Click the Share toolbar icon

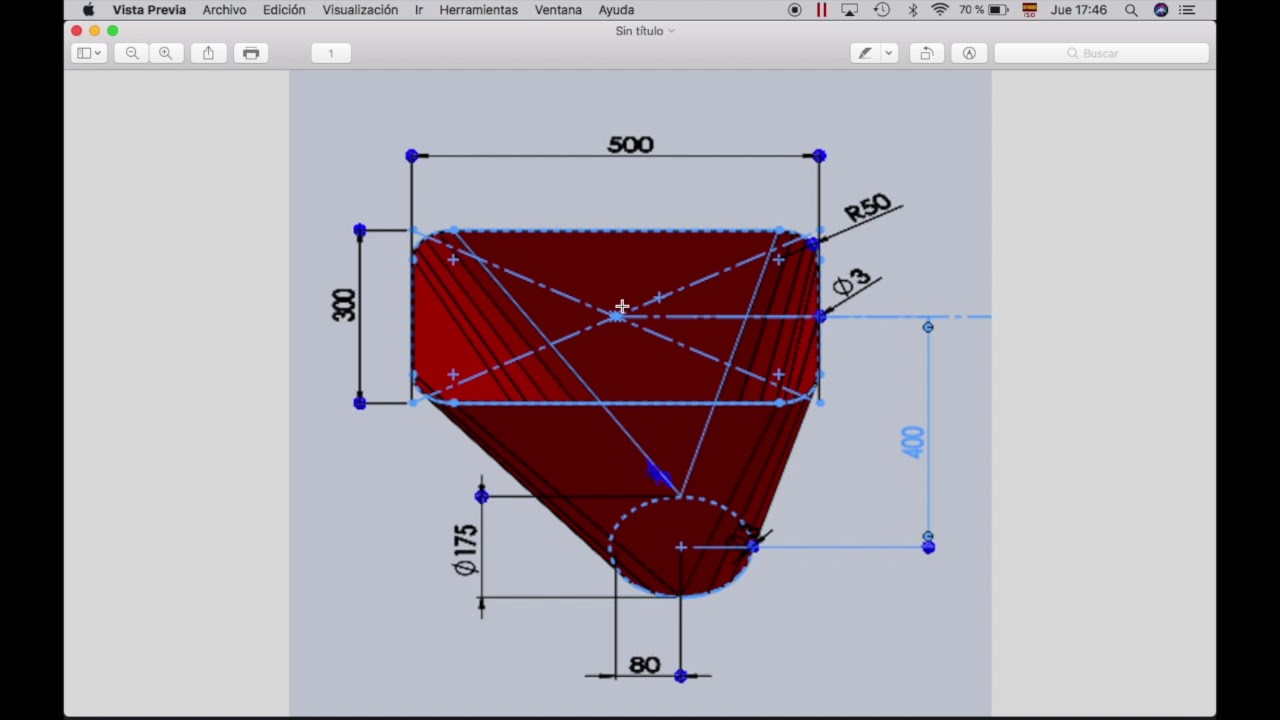pyautogui.click(x=208, y=53)
